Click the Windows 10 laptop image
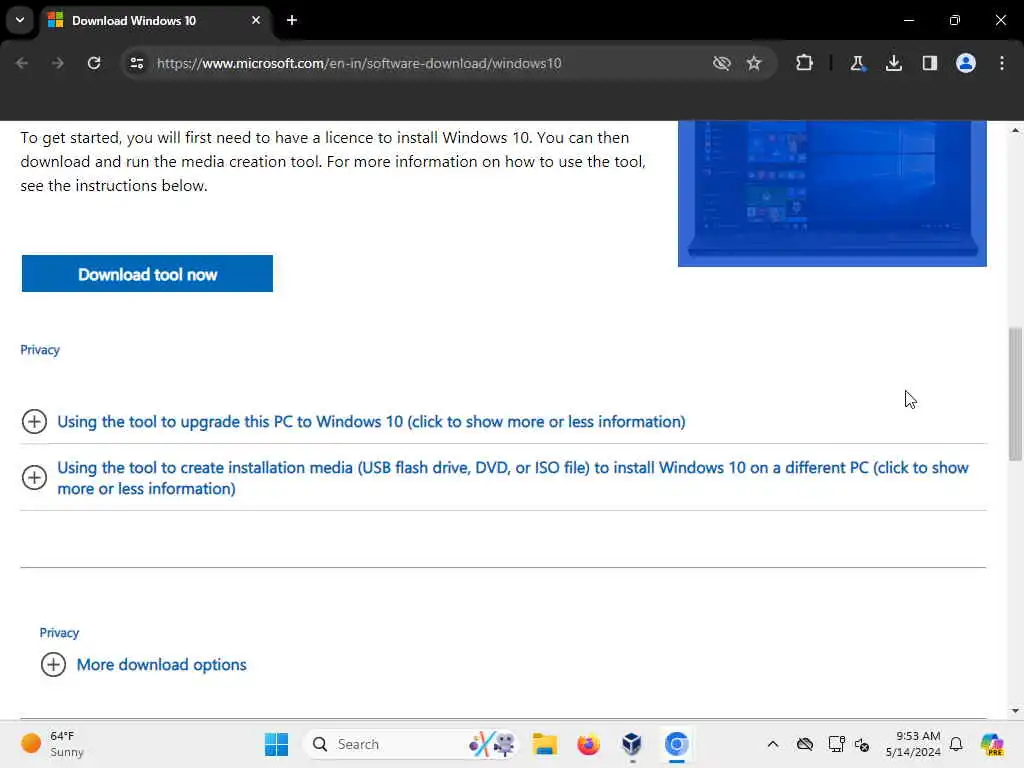This screenshot has height=768, width=1024. tap(832, 193)
